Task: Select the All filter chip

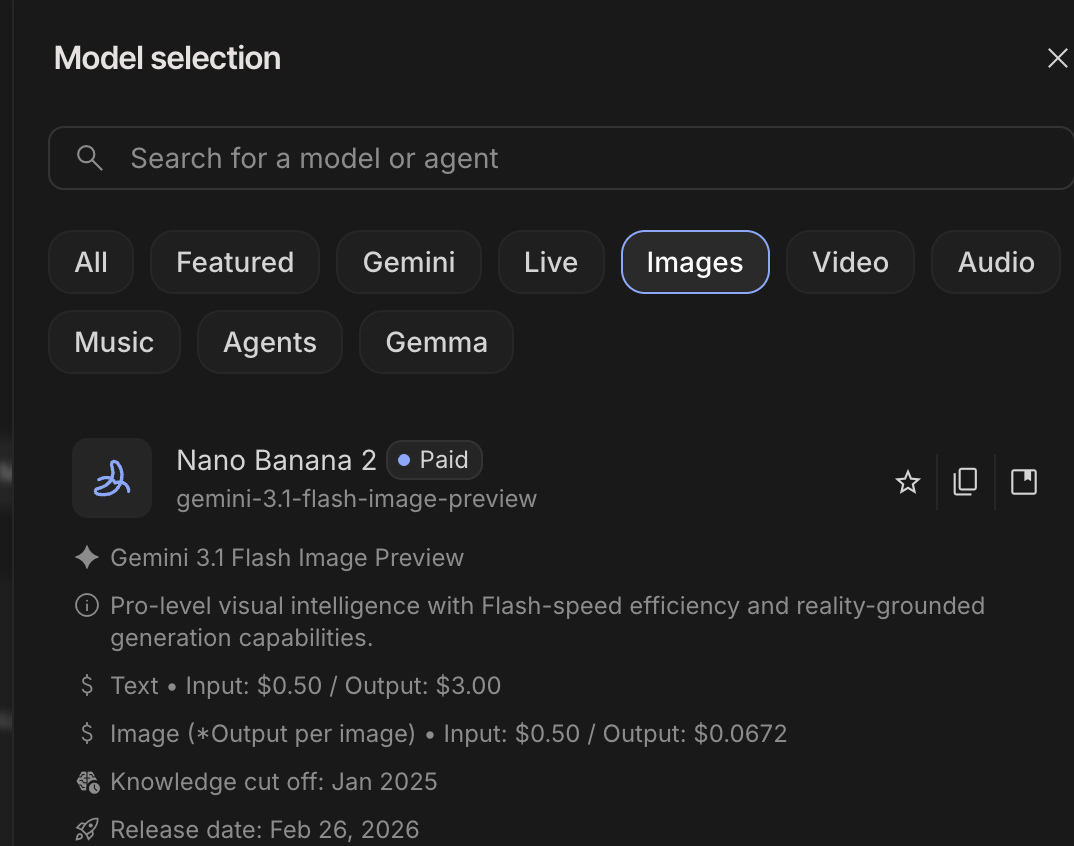Action: click(x=91, y=262)
